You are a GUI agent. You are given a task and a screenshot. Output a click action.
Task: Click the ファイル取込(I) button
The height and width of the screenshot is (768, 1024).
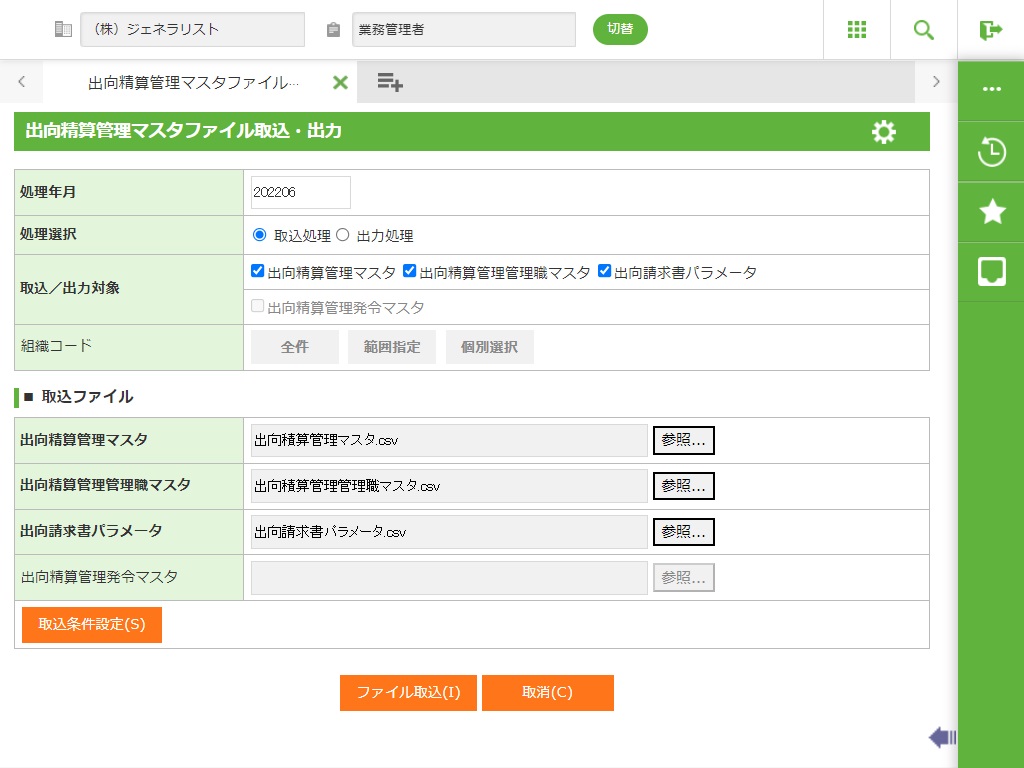point(408,693)
